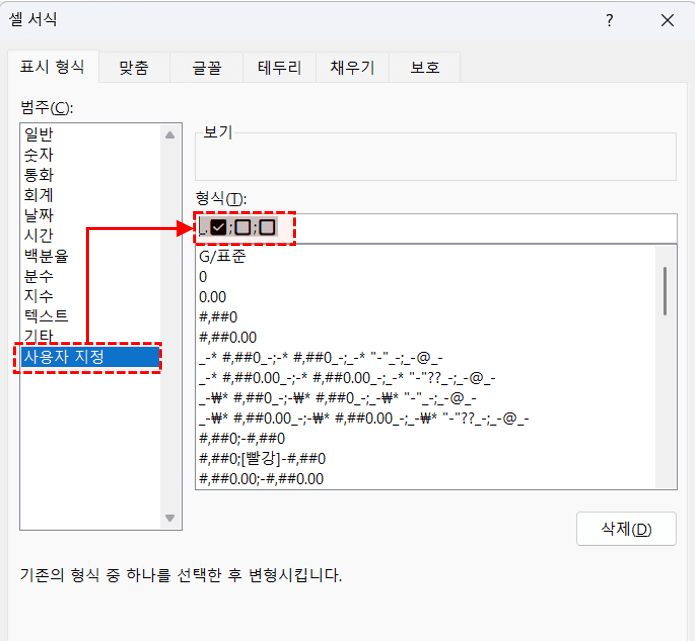Select the G/표준 format

222,256
